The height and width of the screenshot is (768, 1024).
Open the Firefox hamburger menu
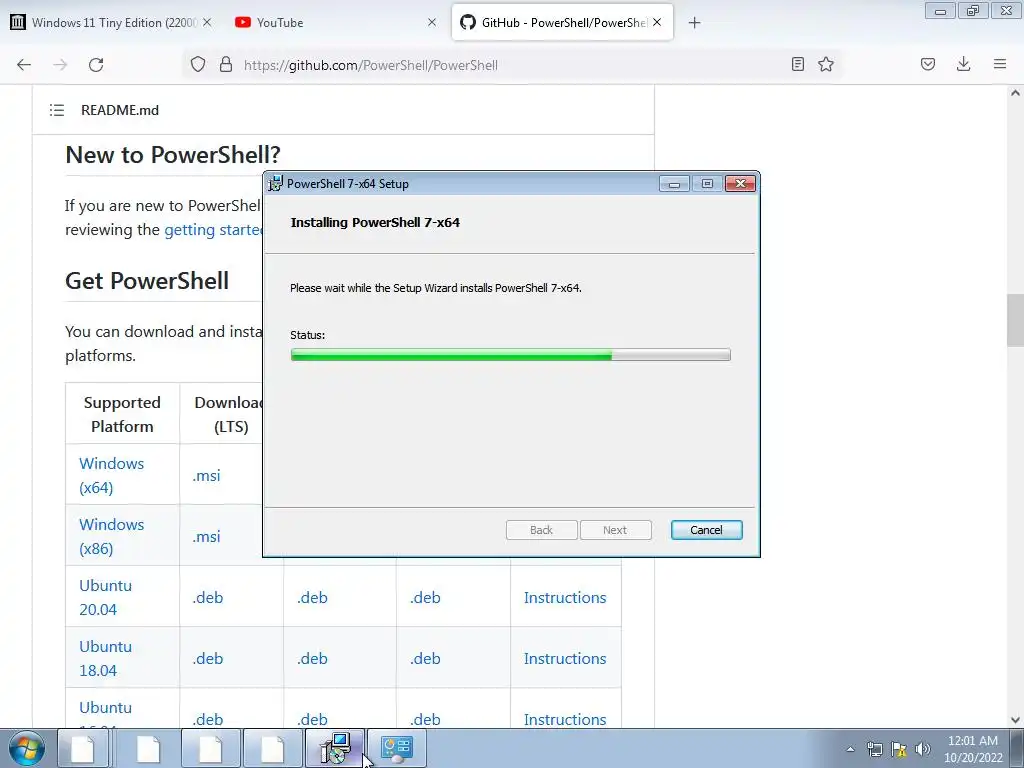click(x=1000, y=64)
